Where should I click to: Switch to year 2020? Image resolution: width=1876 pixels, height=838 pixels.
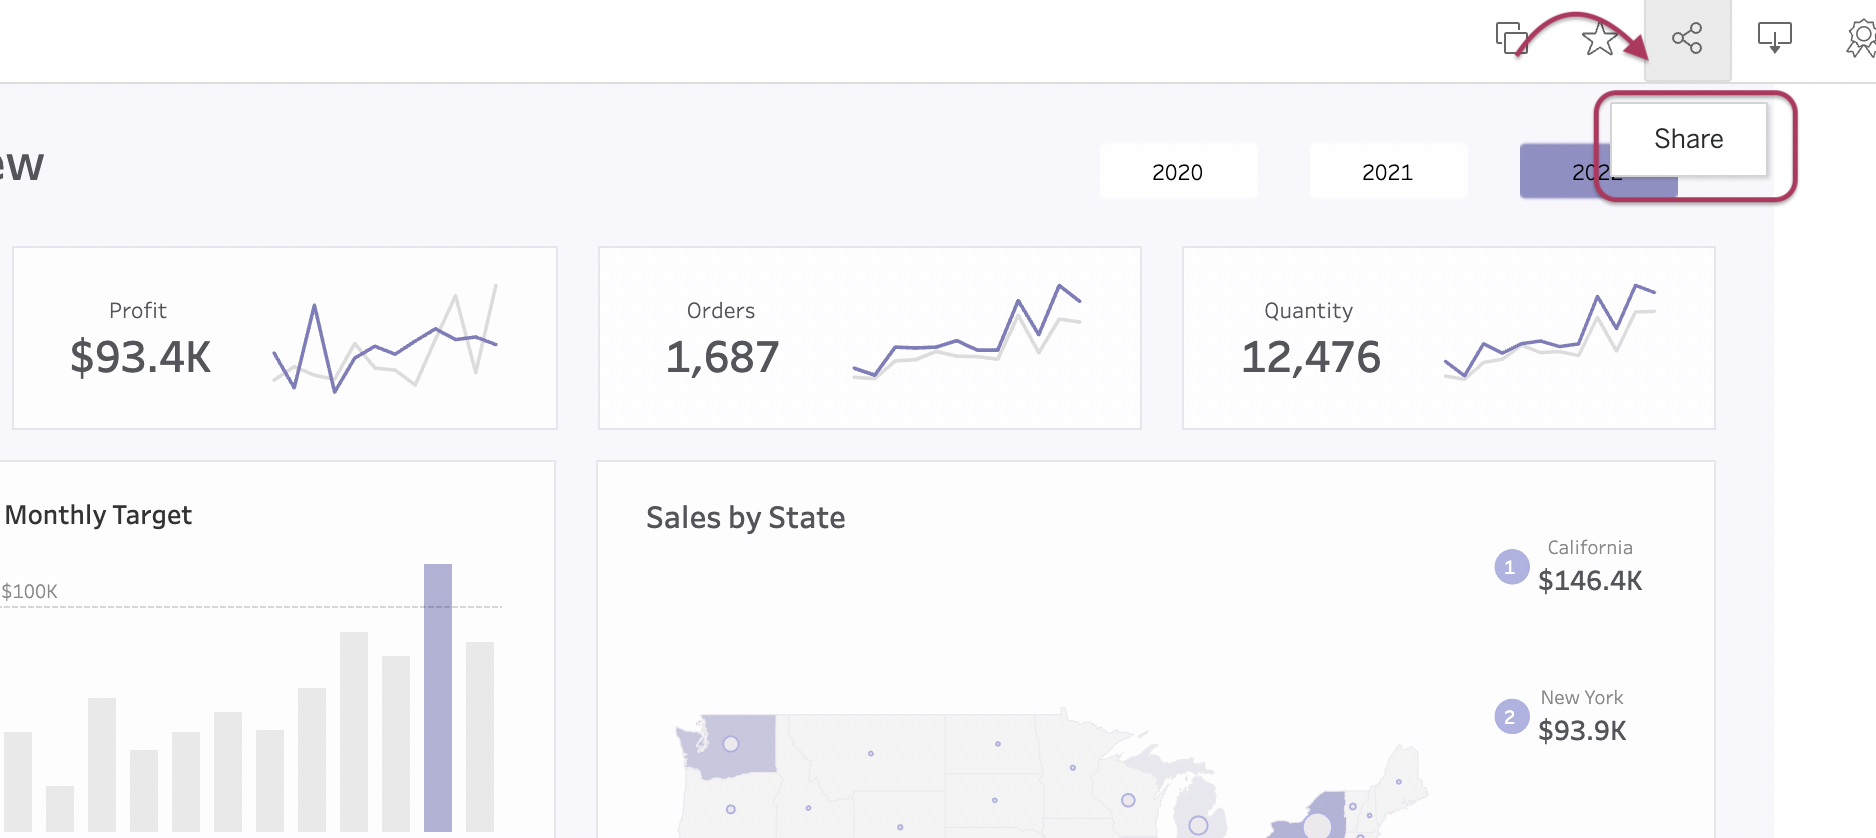pyautogui.click(x=1178, y=172)
